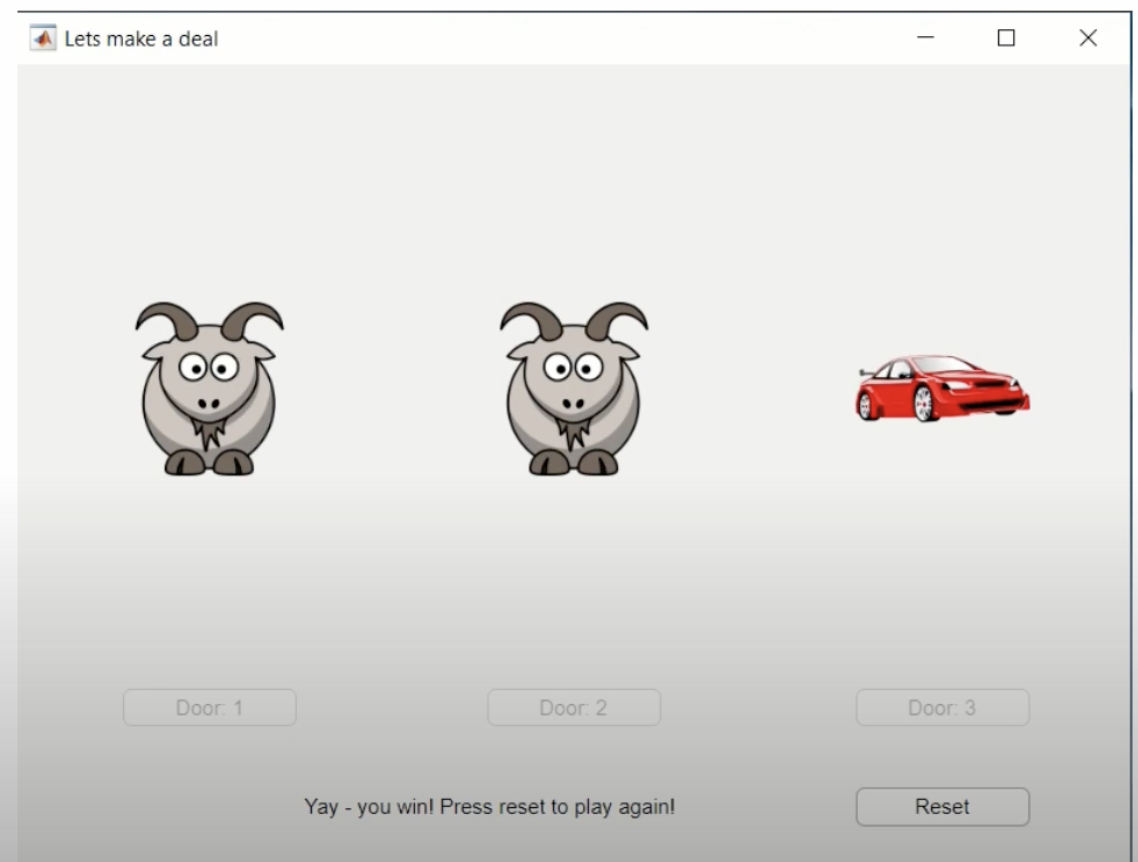The width and height of the screenshot is (1138, 862).
Task: Click the middle goat's horns
Action: click(x=574, y=319)
